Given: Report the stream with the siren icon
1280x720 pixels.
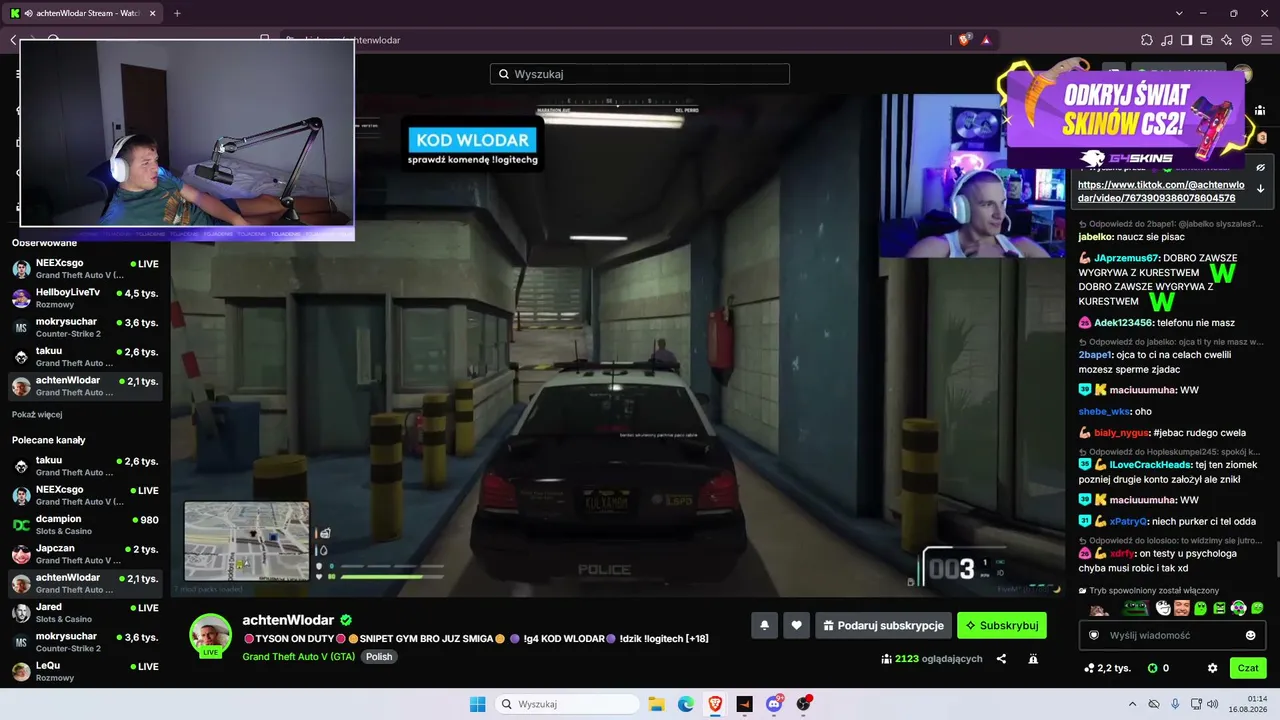Looking at the screenshot, I should point(1033,659).
